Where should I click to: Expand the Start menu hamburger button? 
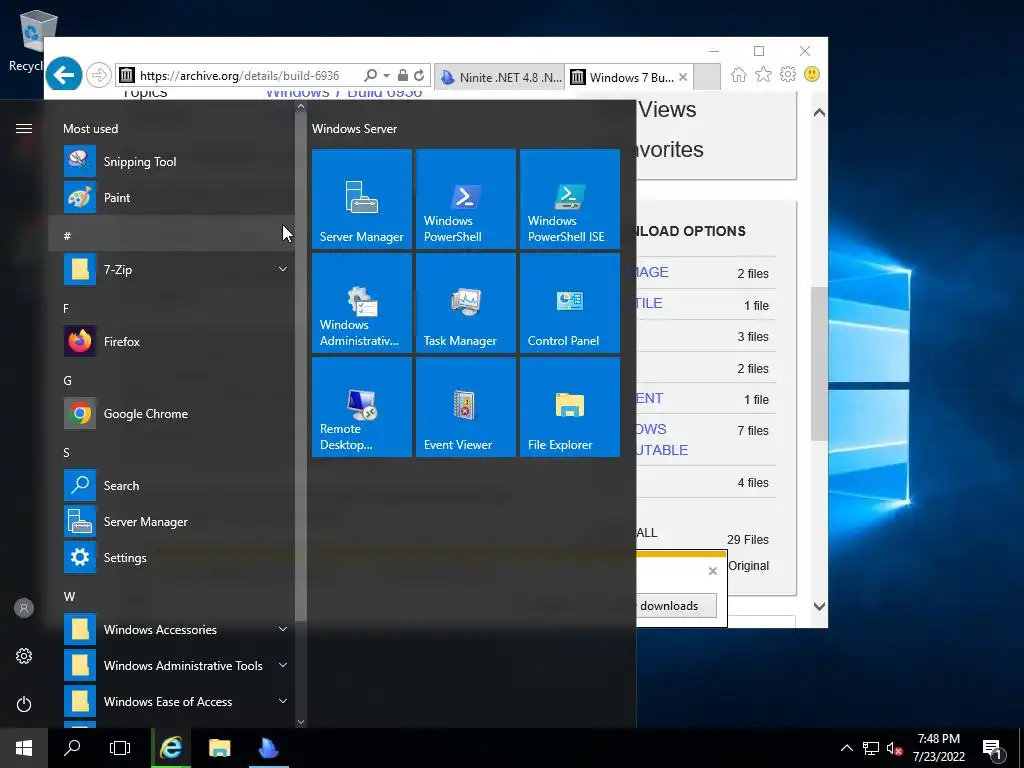coord(24,129)
